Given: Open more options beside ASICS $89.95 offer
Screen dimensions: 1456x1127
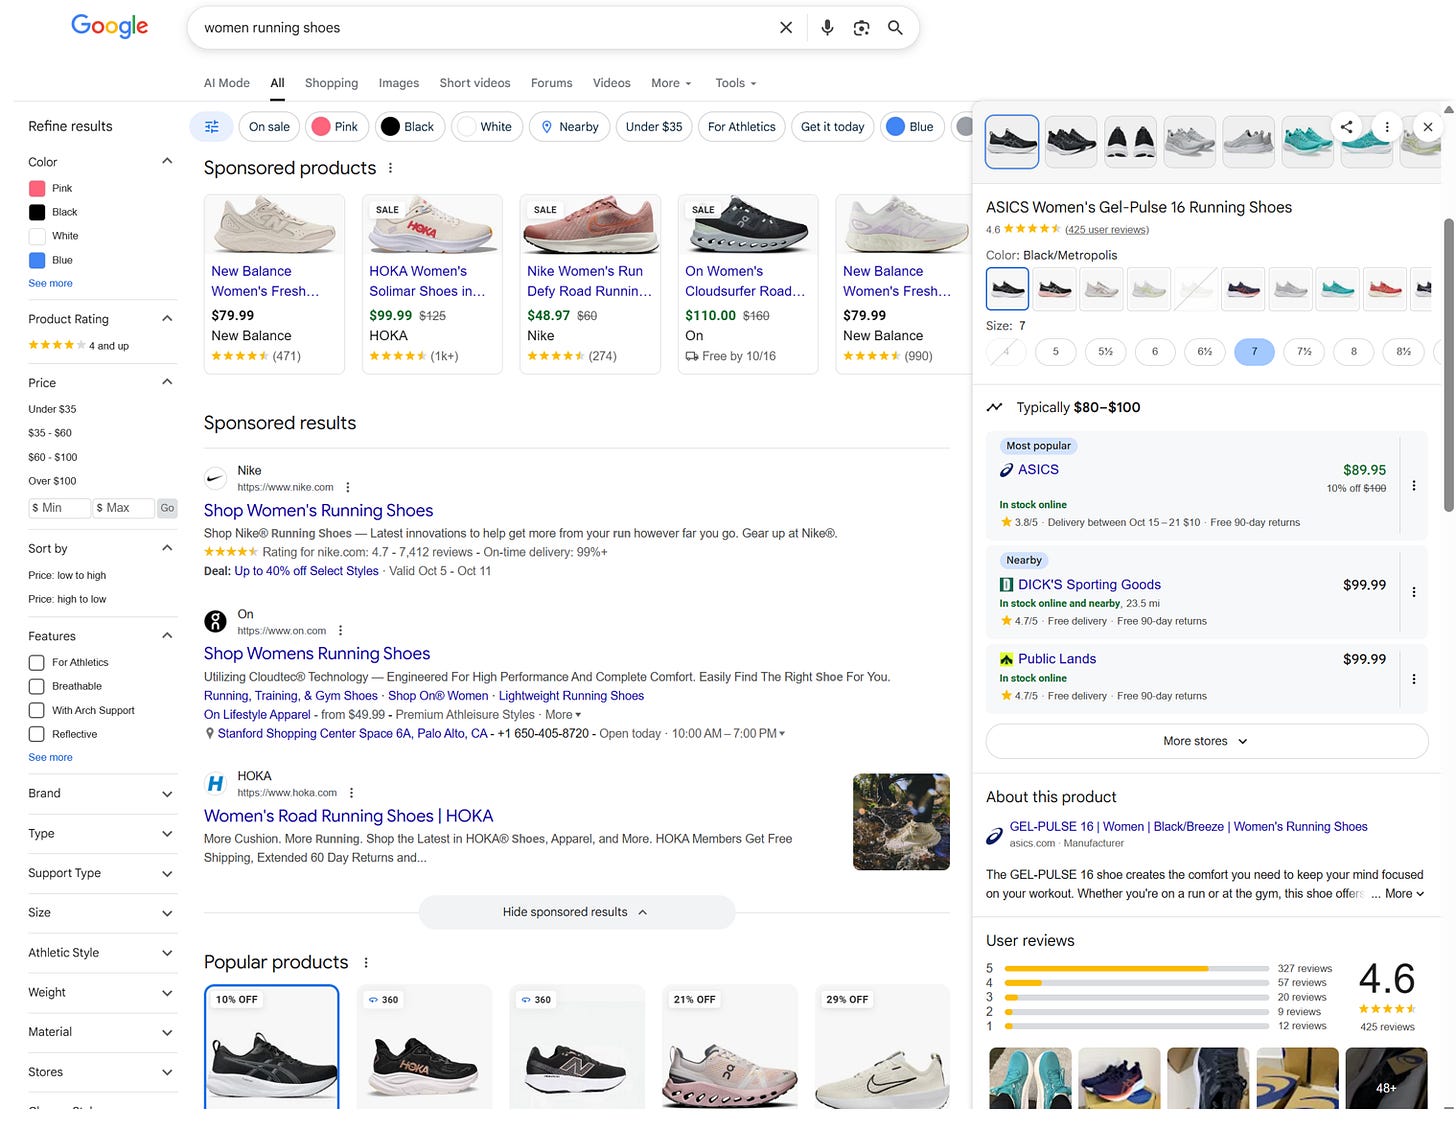Looking at the screenshot, I should 1414,486.
